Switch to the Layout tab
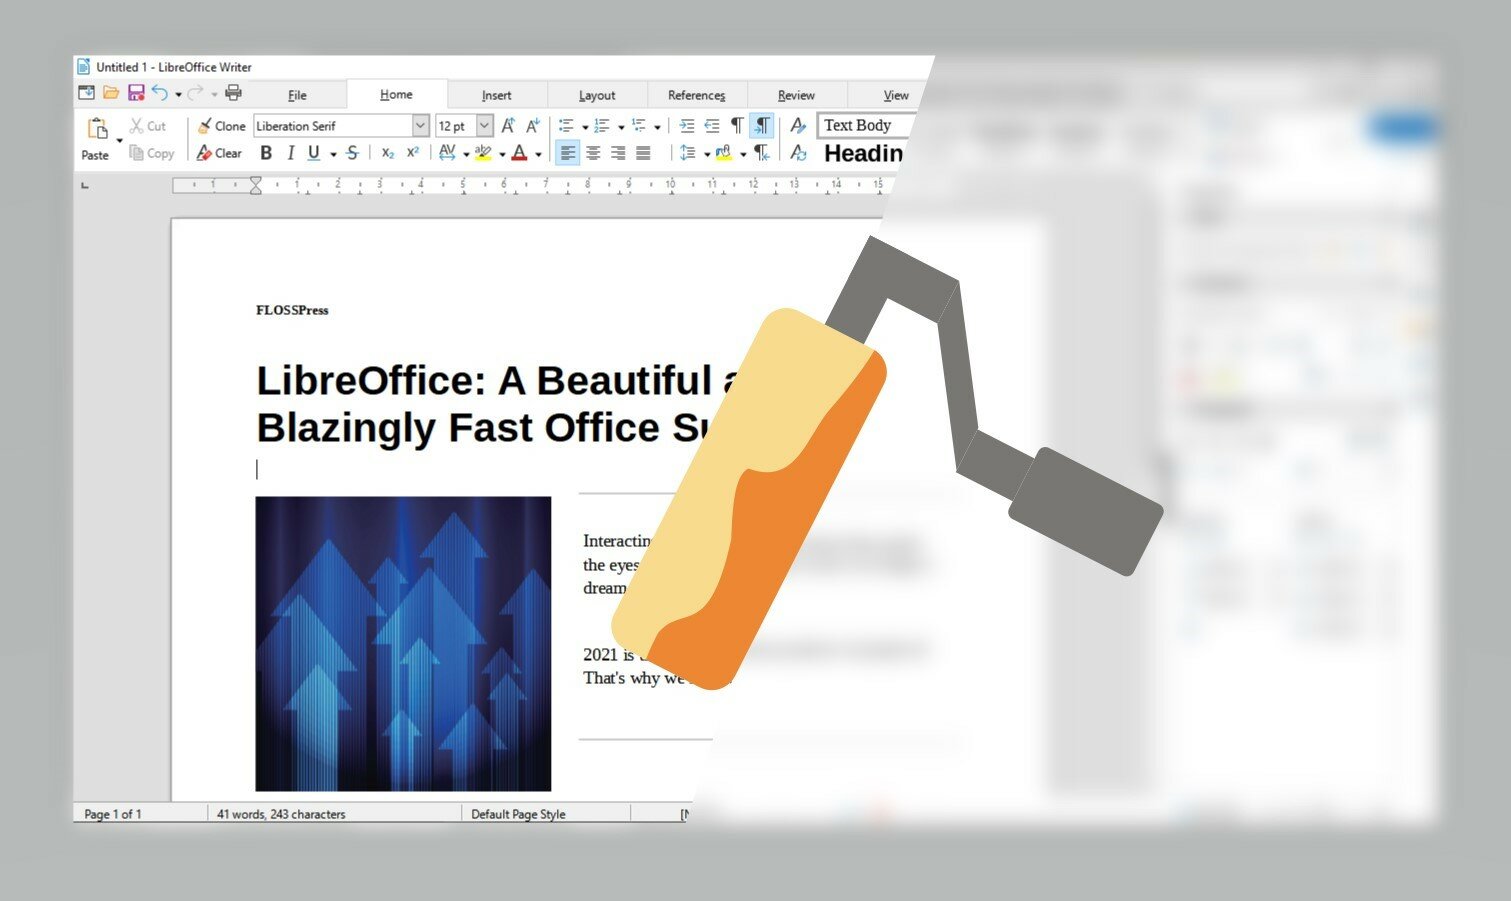This screenshot has height=901, width=1511. pyautogui.click(x=597, y=95)
